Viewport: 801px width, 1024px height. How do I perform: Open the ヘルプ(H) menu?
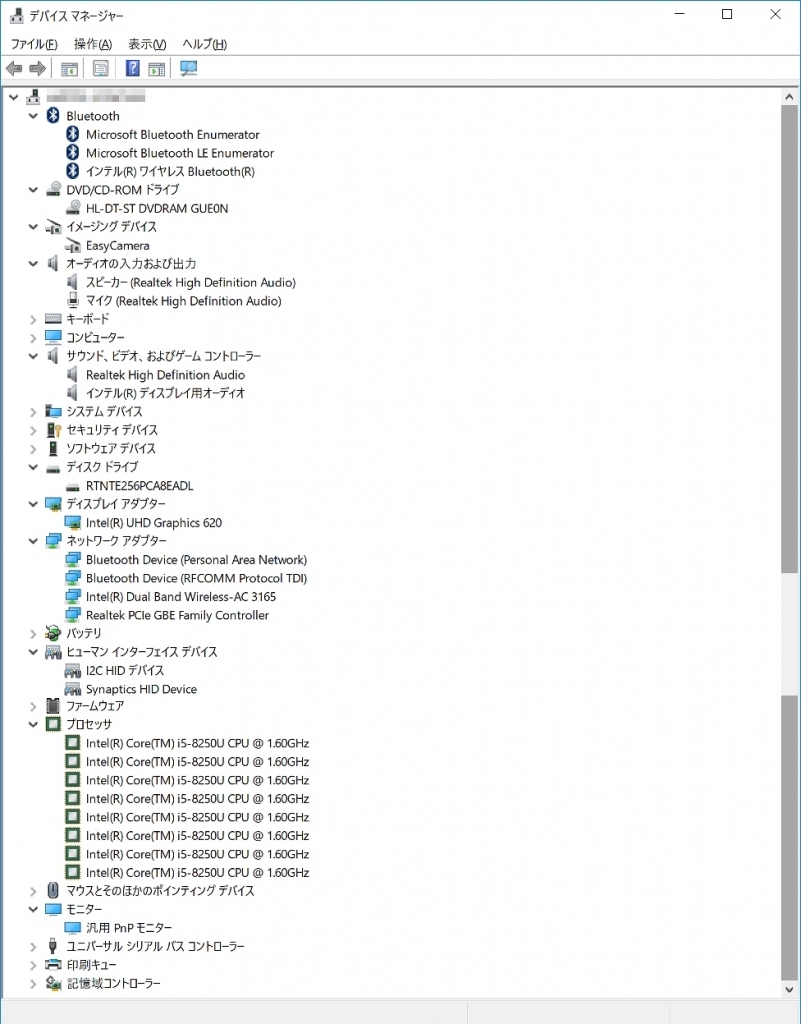click(x=204, y=44)
